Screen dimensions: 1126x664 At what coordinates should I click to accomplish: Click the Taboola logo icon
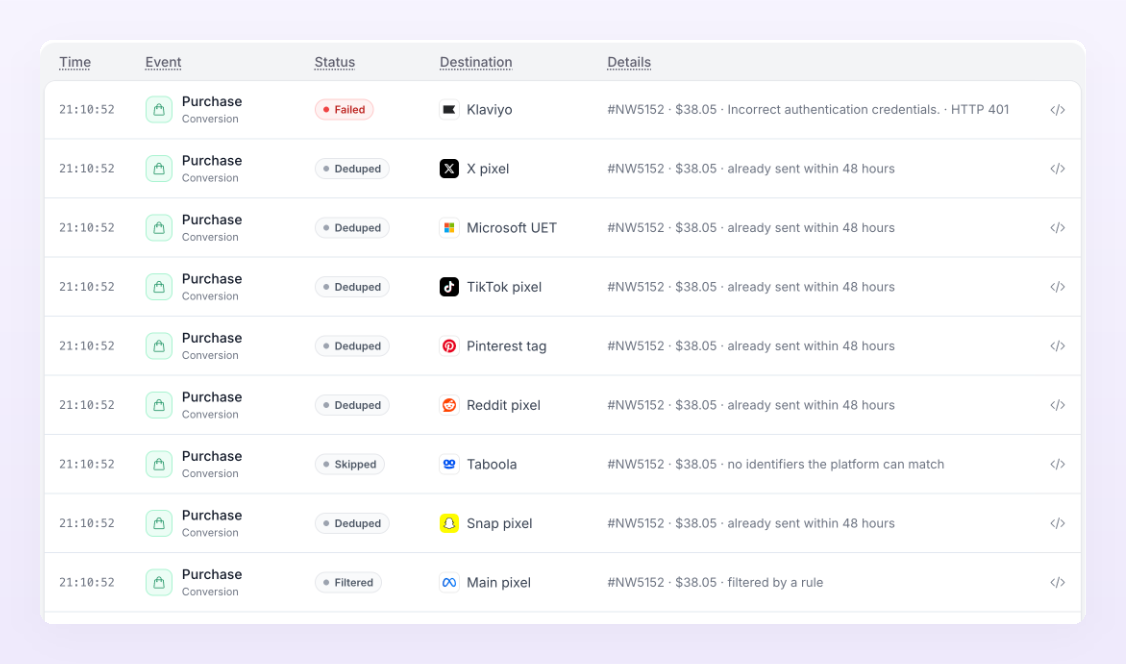(449, 464)
